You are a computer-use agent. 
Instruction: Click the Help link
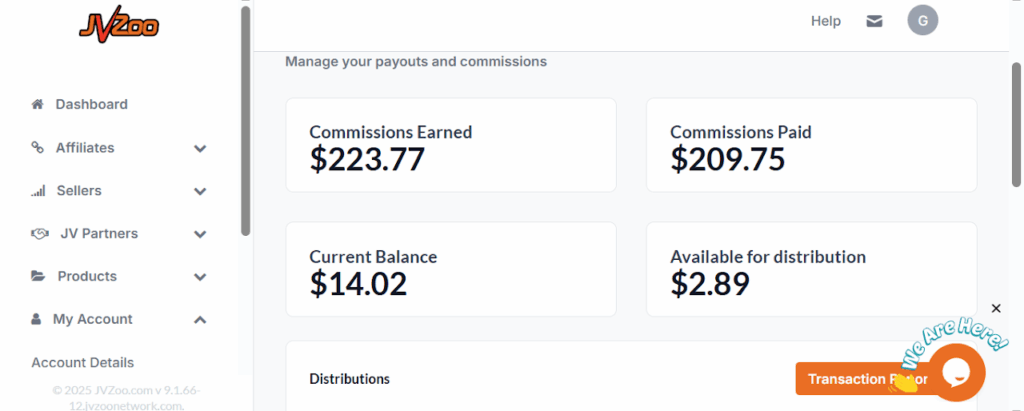click(825, 21)
